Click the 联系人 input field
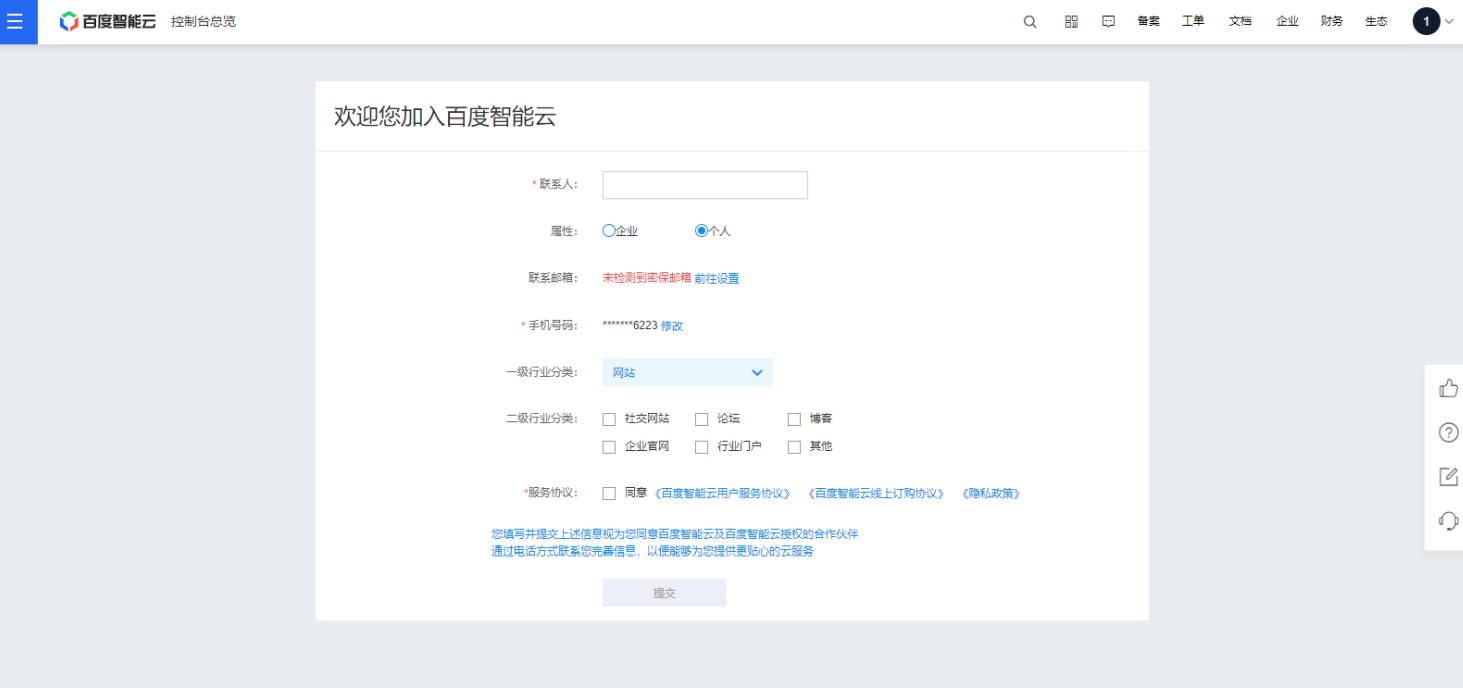Screen dimensions: 1463x688 tap(704, 185)
